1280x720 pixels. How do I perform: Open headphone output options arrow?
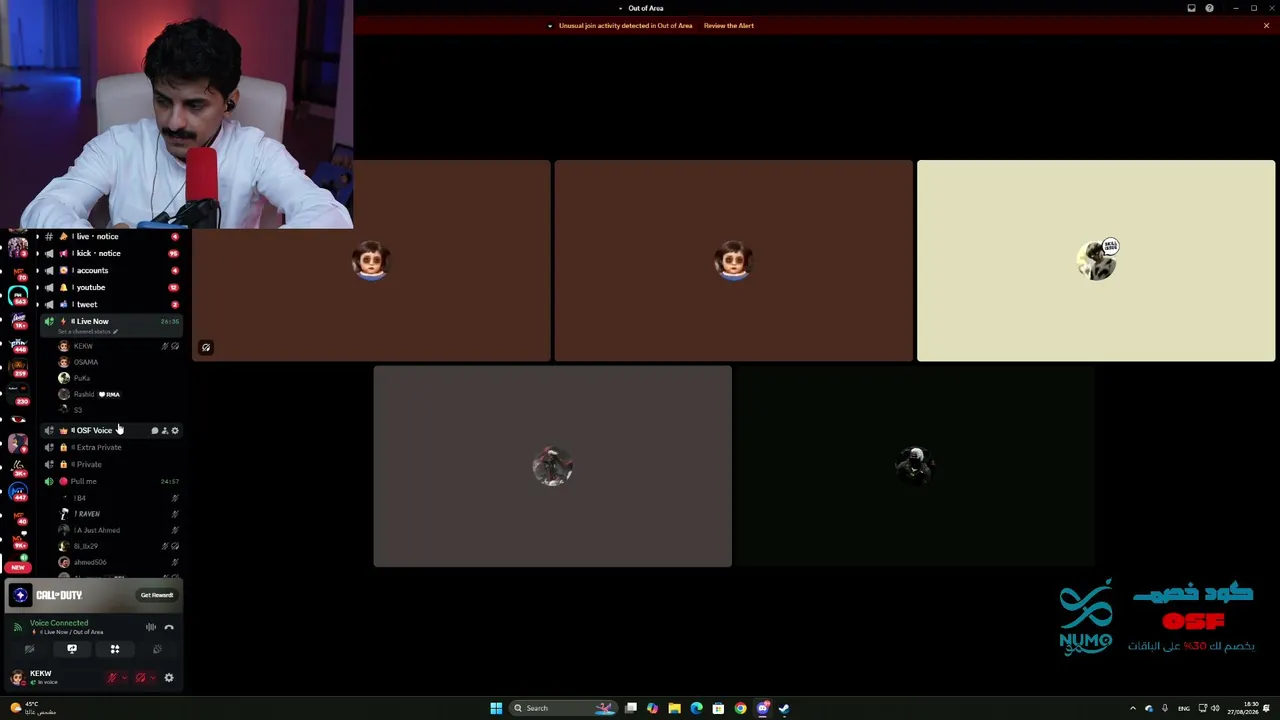pyautogui.click(x=152, y=678)
